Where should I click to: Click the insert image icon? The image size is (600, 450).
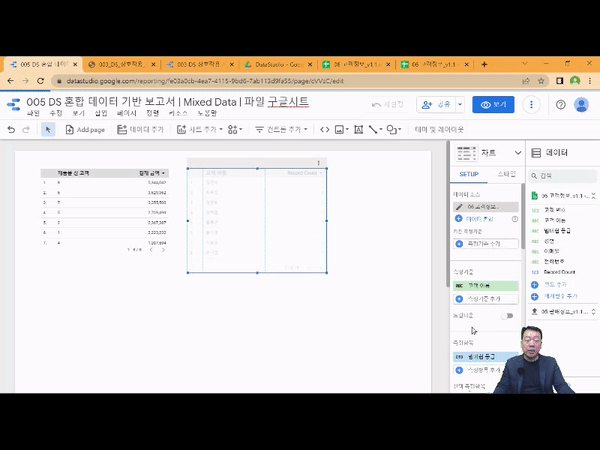pos(342,129)
